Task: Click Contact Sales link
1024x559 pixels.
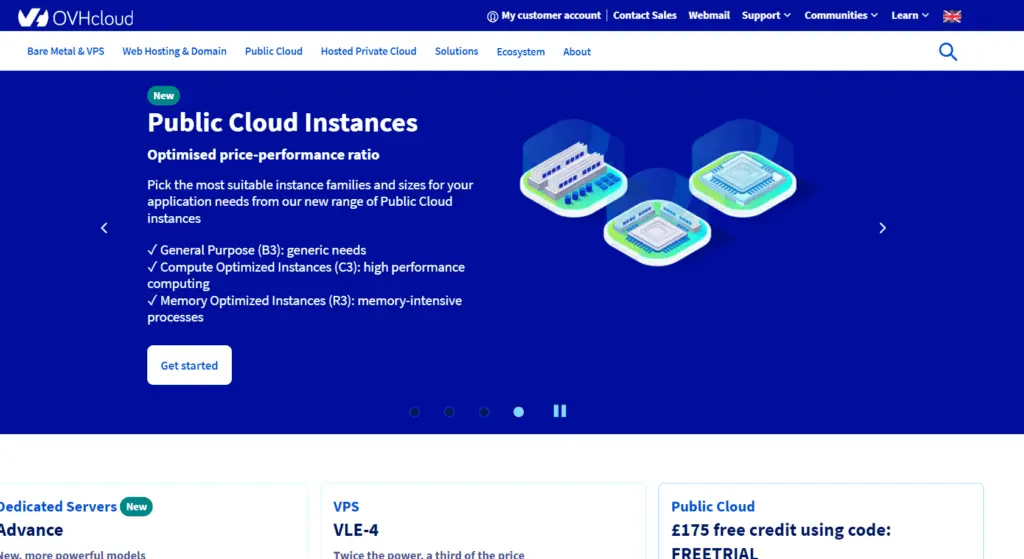Action: [x=645, y=15]
